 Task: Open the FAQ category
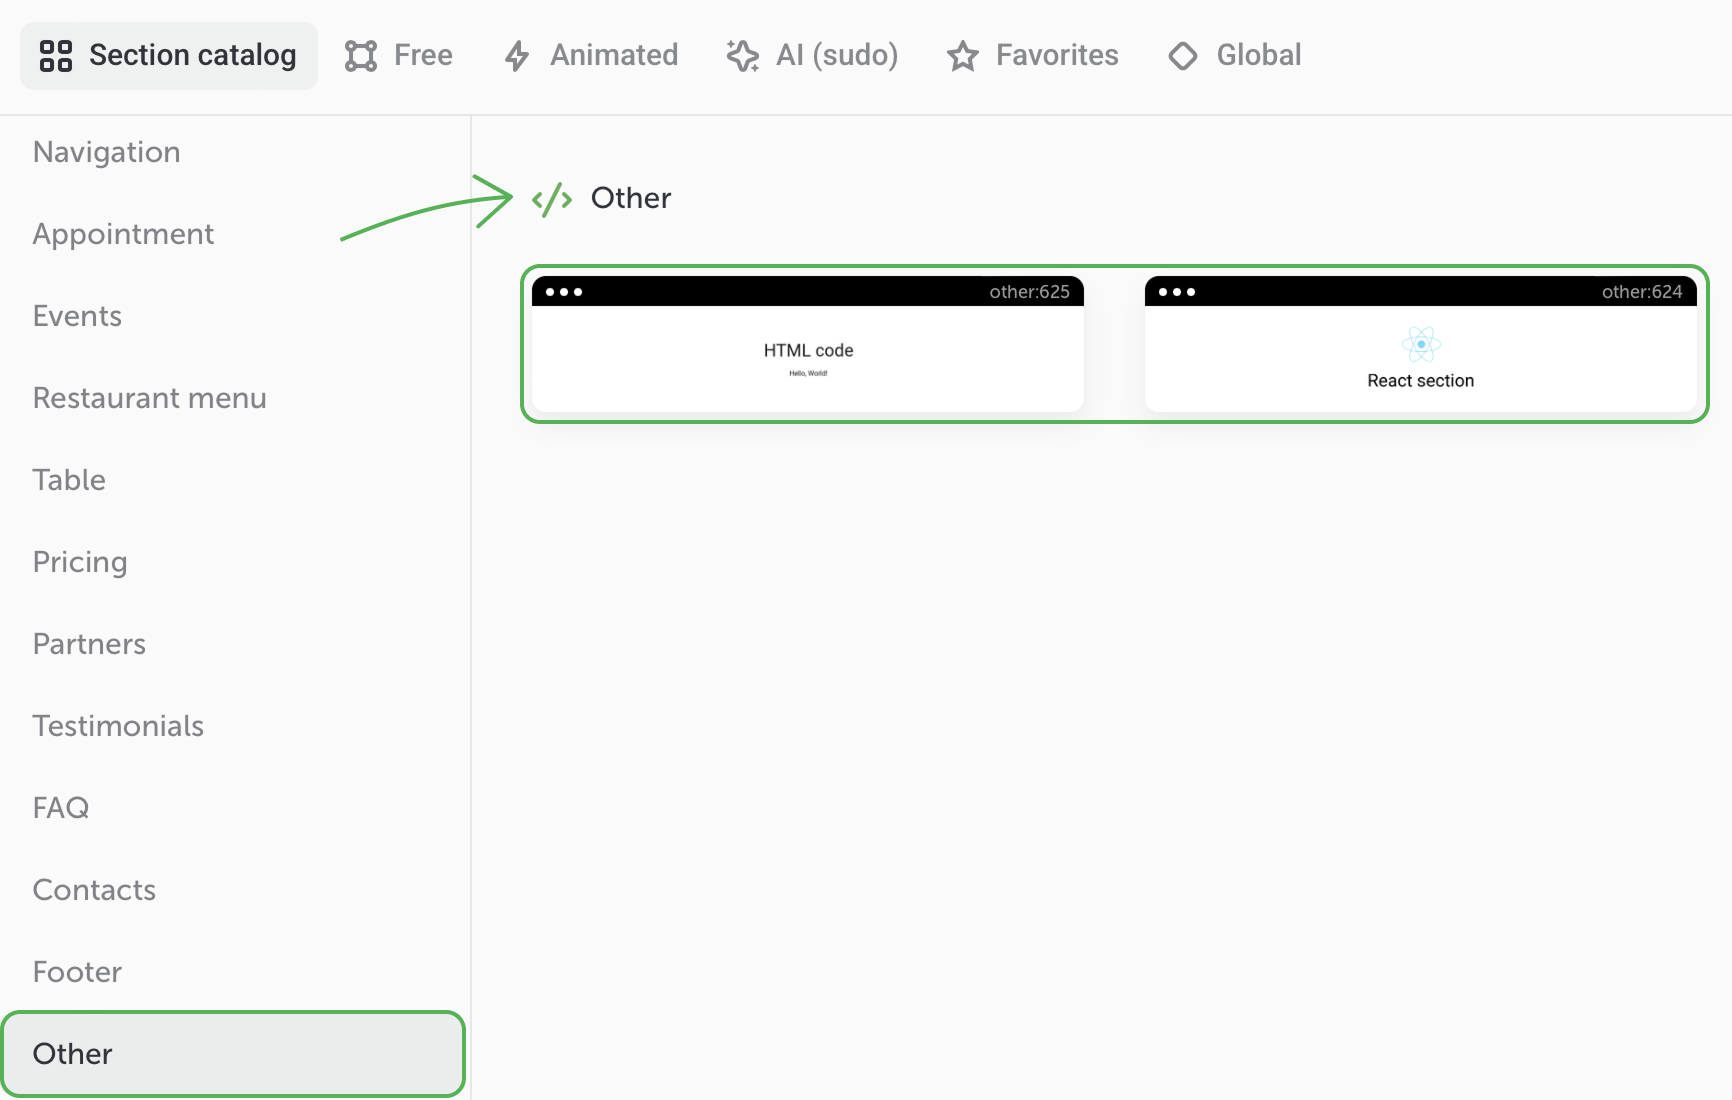[x=61, y=808]
